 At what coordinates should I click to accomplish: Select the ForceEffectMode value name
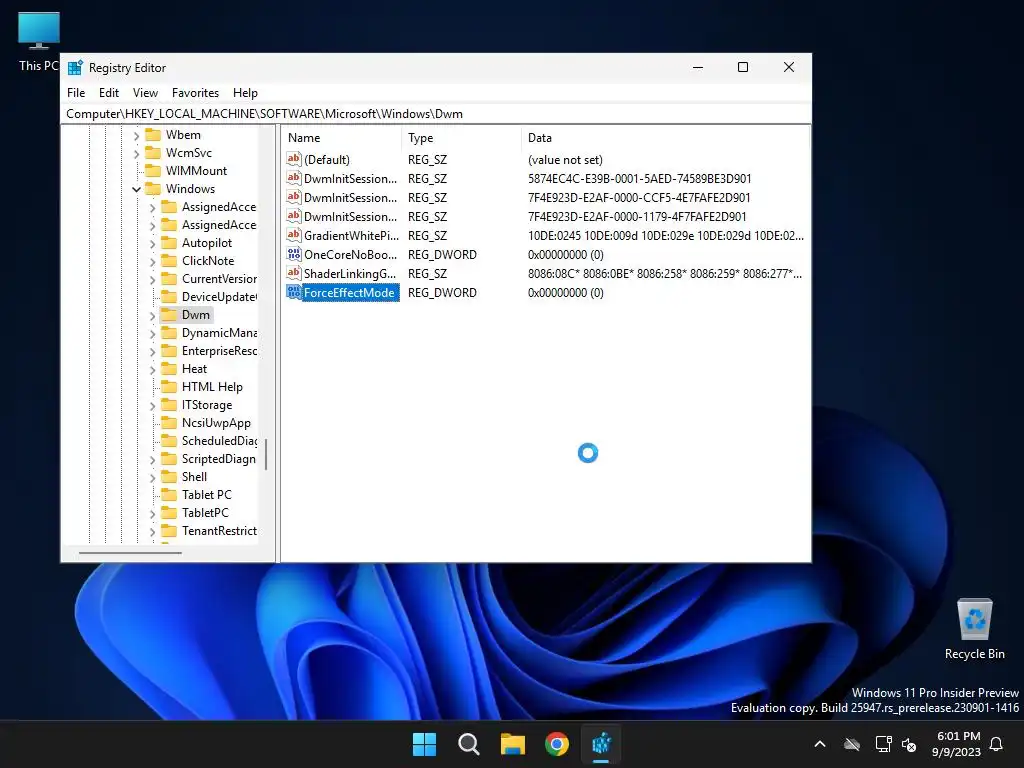pyautogui.click(x=349, y=293)
